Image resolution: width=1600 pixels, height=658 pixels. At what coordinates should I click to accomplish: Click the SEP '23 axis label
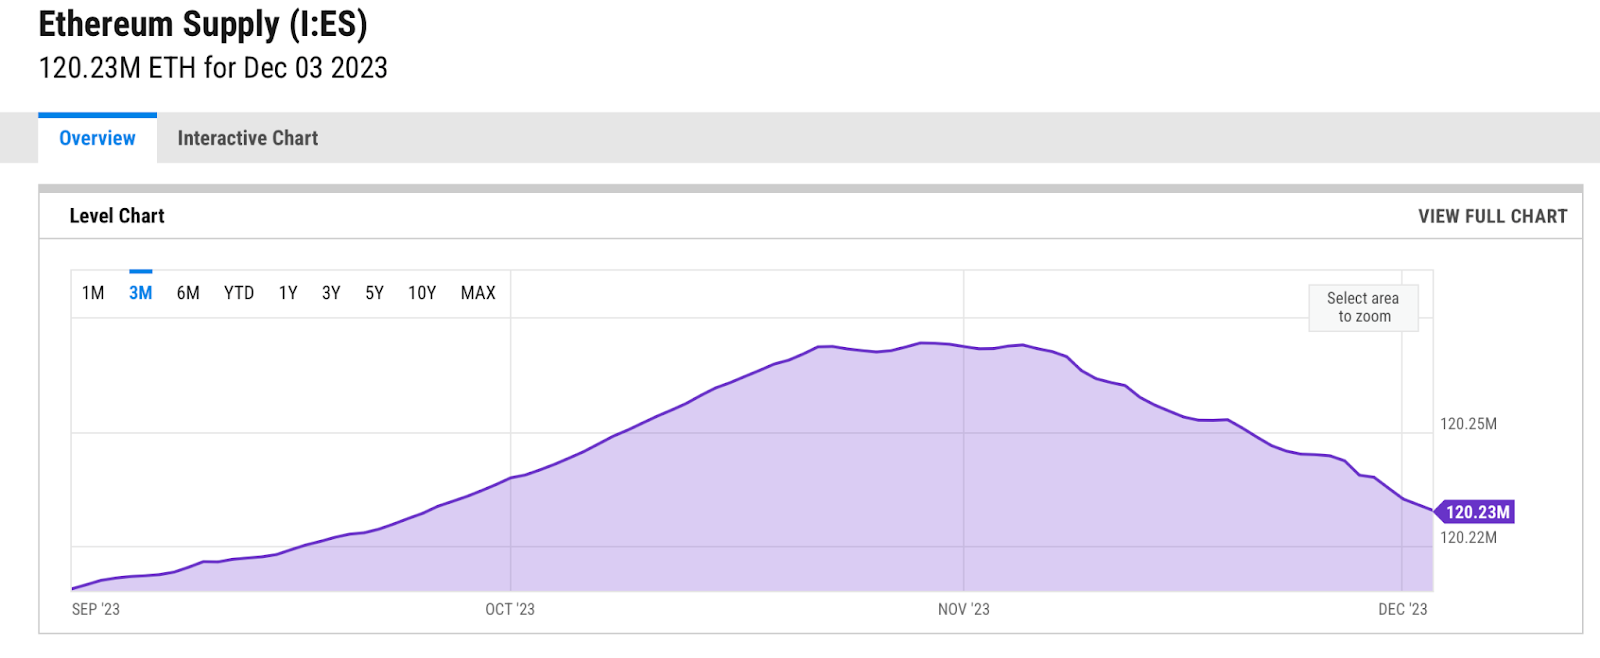point(96,609)
